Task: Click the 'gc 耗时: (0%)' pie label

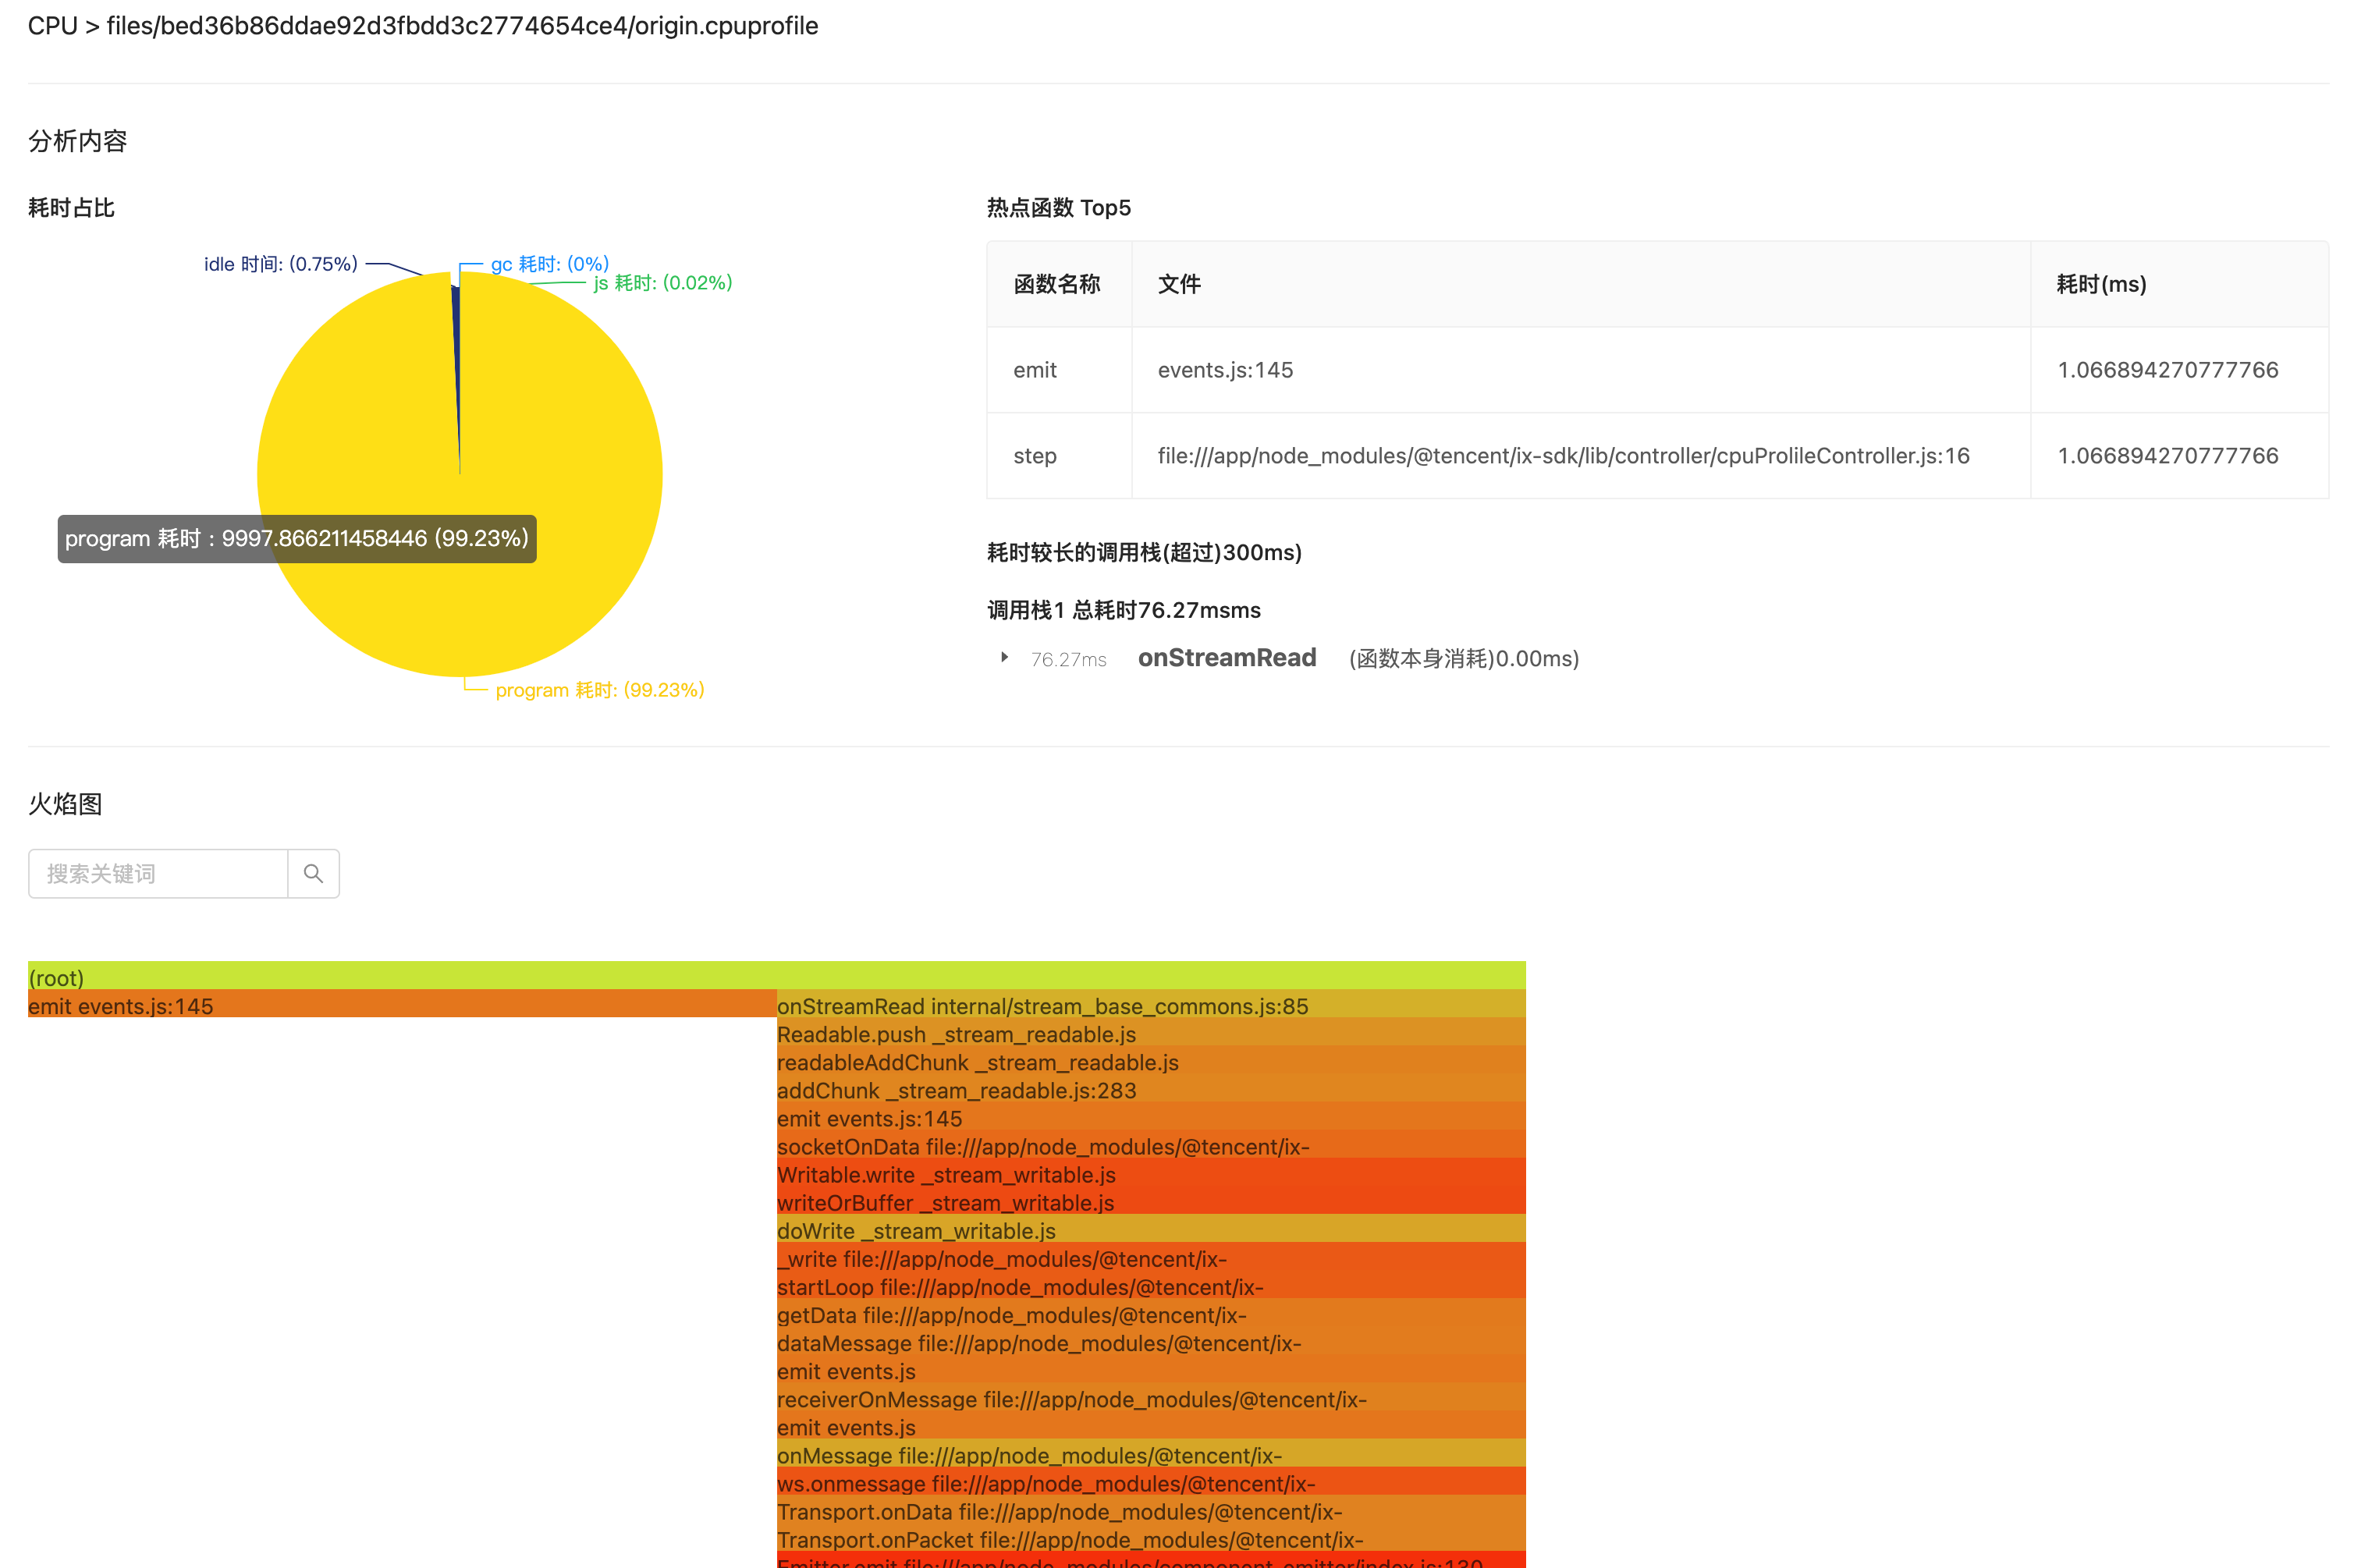Action: [x=550, y=264]
